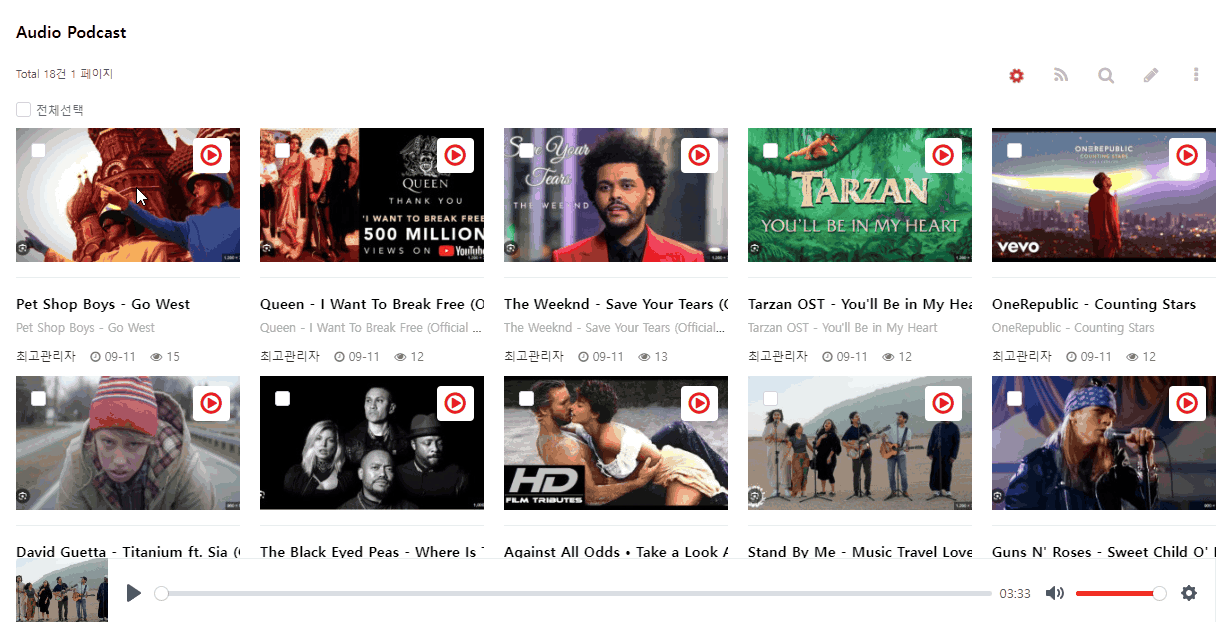Click the pencil write icon
This screenshot has width=1232, height=622.
(1151, 76)
